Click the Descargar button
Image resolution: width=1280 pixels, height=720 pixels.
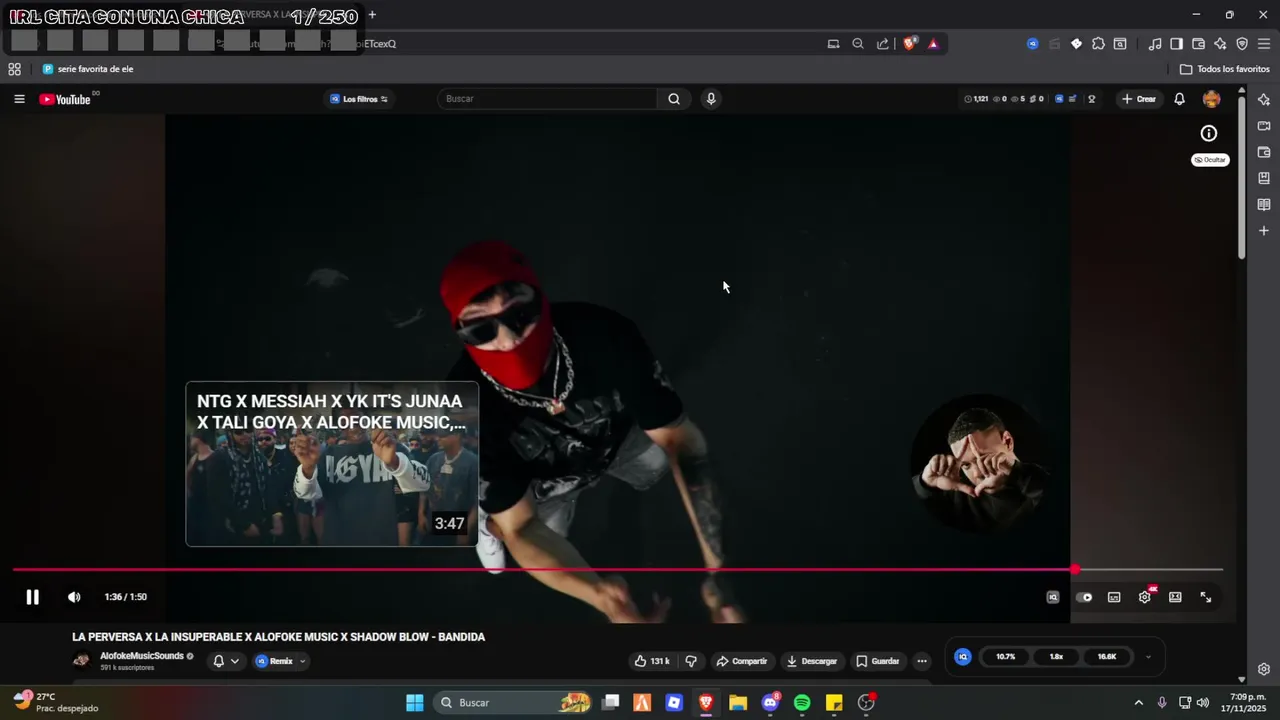pos(811,661)
